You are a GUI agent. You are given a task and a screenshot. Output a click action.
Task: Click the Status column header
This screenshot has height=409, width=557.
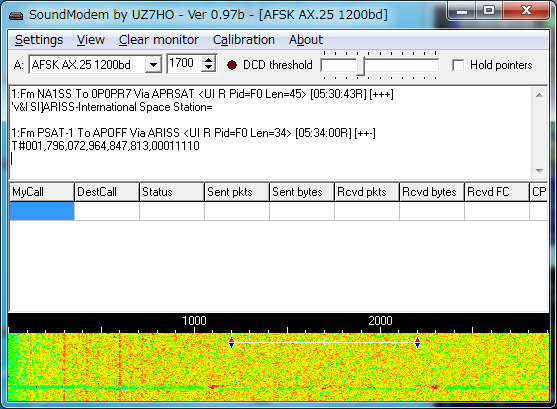(x=172, y=192)
